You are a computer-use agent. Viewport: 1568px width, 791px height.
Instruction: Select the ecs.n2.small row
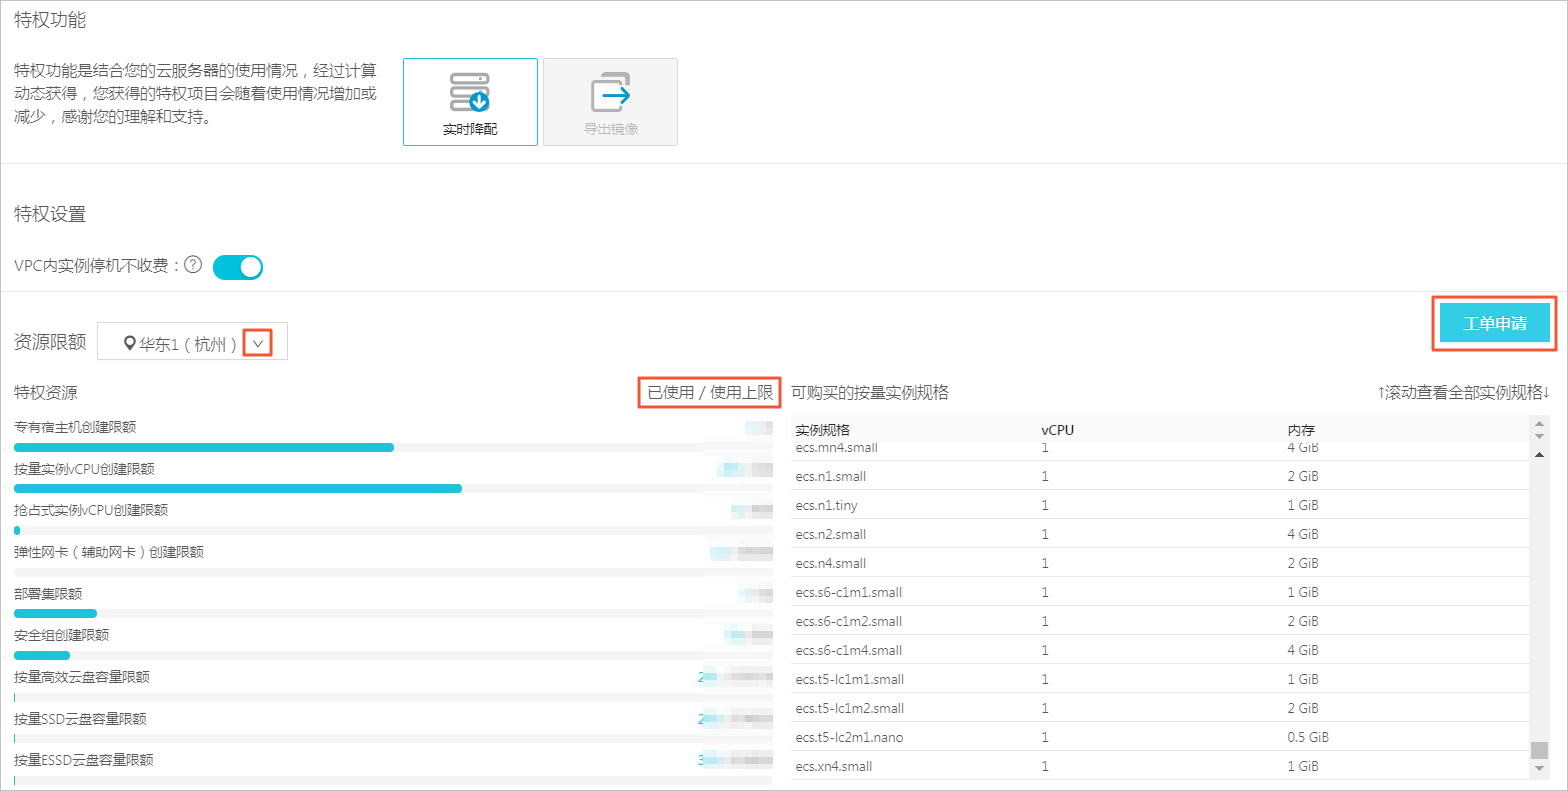pyautogui.click(x=1160, y=534)
